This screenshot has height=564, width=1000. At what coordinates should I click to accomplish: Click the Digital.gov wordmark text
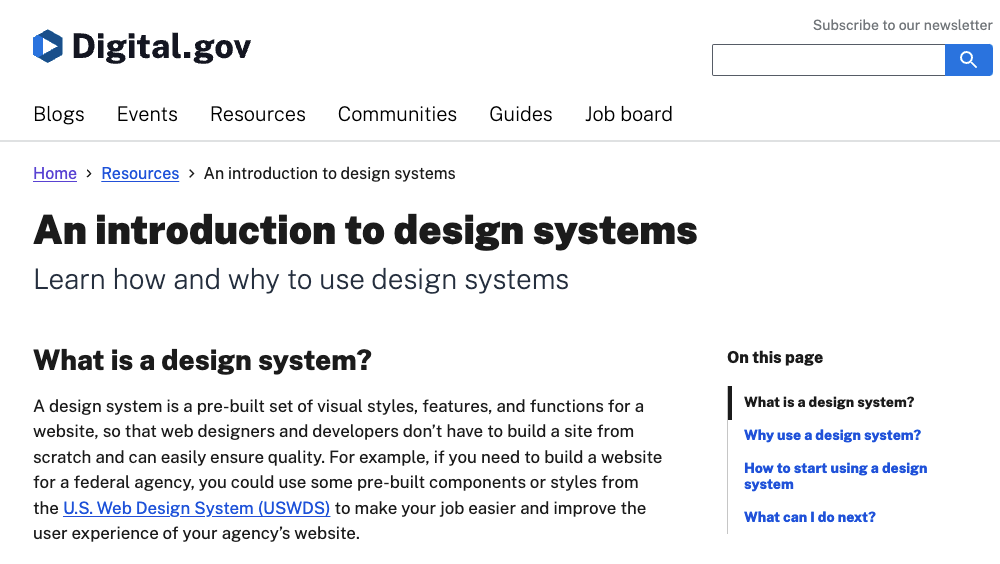pyautogui.click(x=161, y=46)
